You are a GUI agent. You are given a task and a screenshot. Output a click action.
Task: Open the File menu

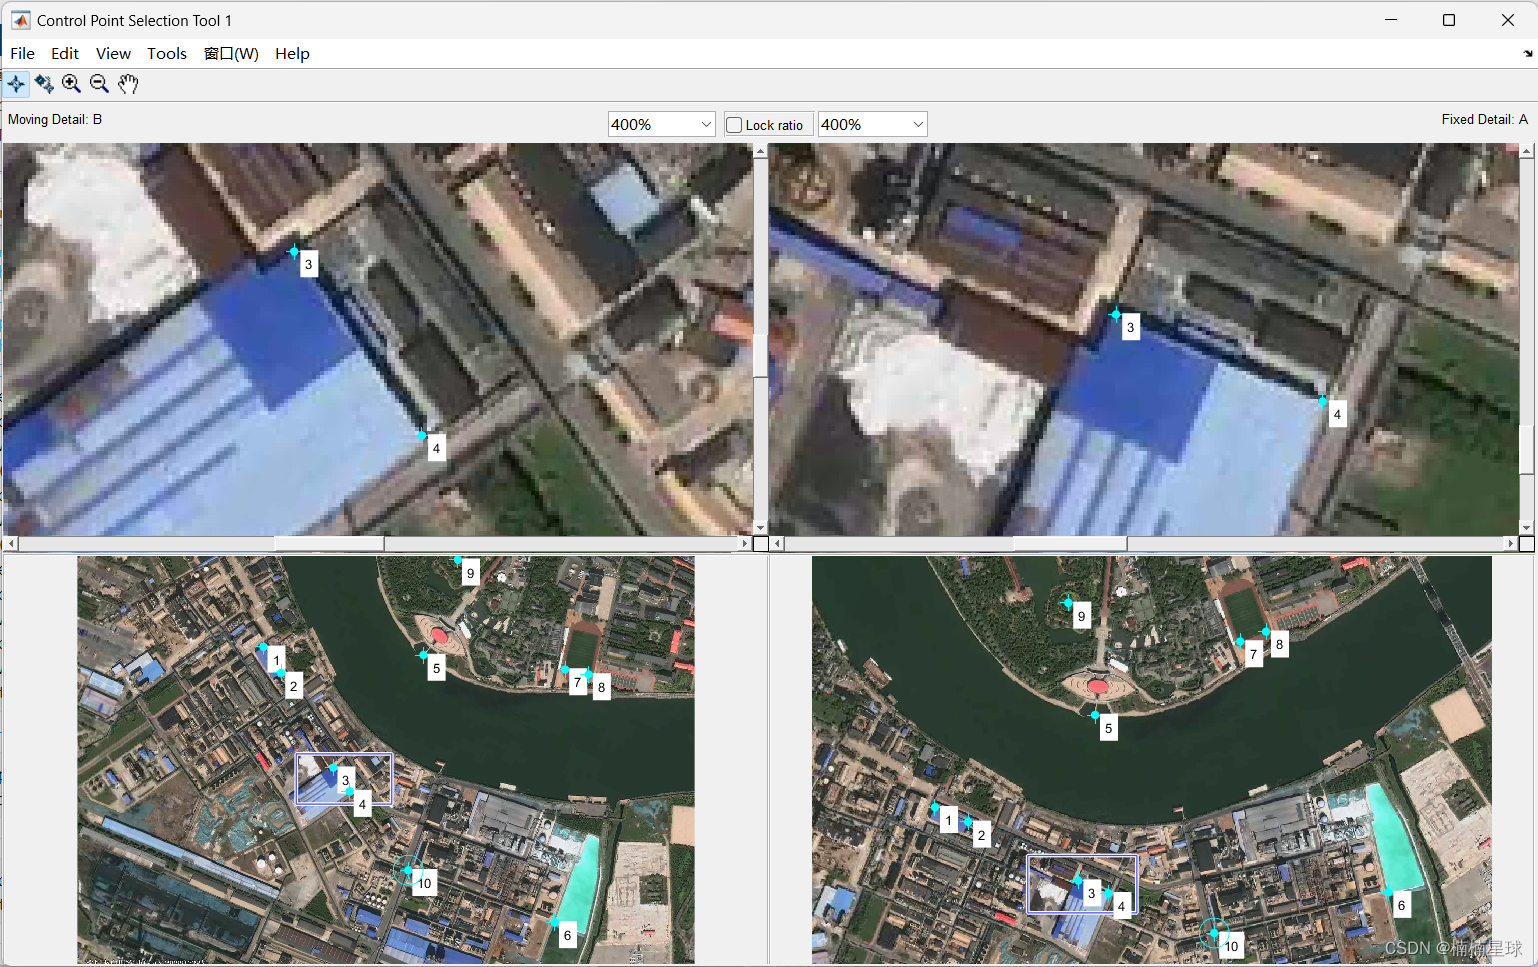tap(22, 54)
